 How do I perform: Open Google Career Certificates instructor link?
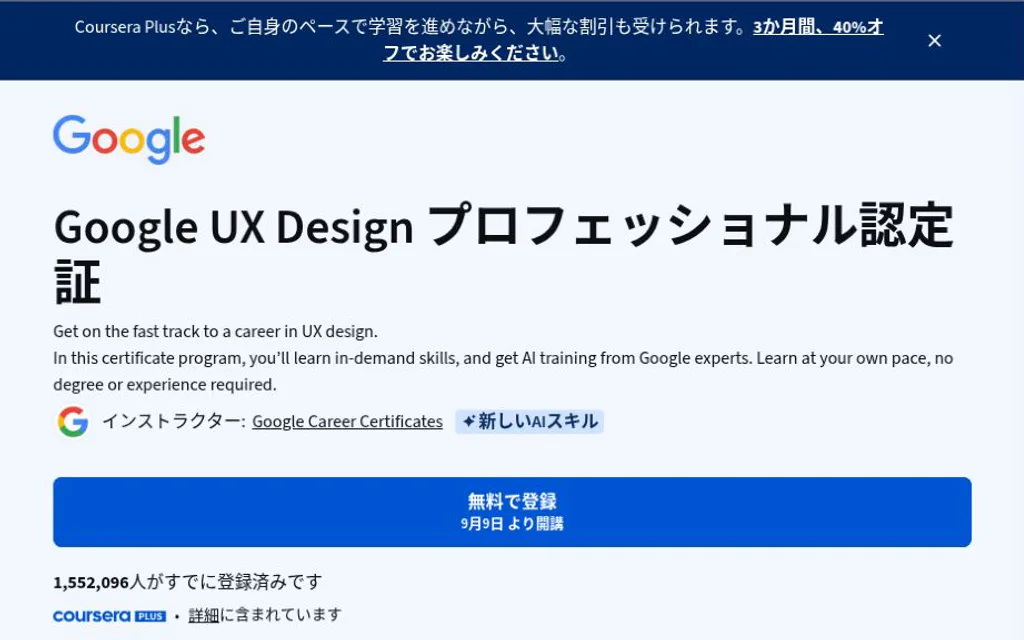347,422
